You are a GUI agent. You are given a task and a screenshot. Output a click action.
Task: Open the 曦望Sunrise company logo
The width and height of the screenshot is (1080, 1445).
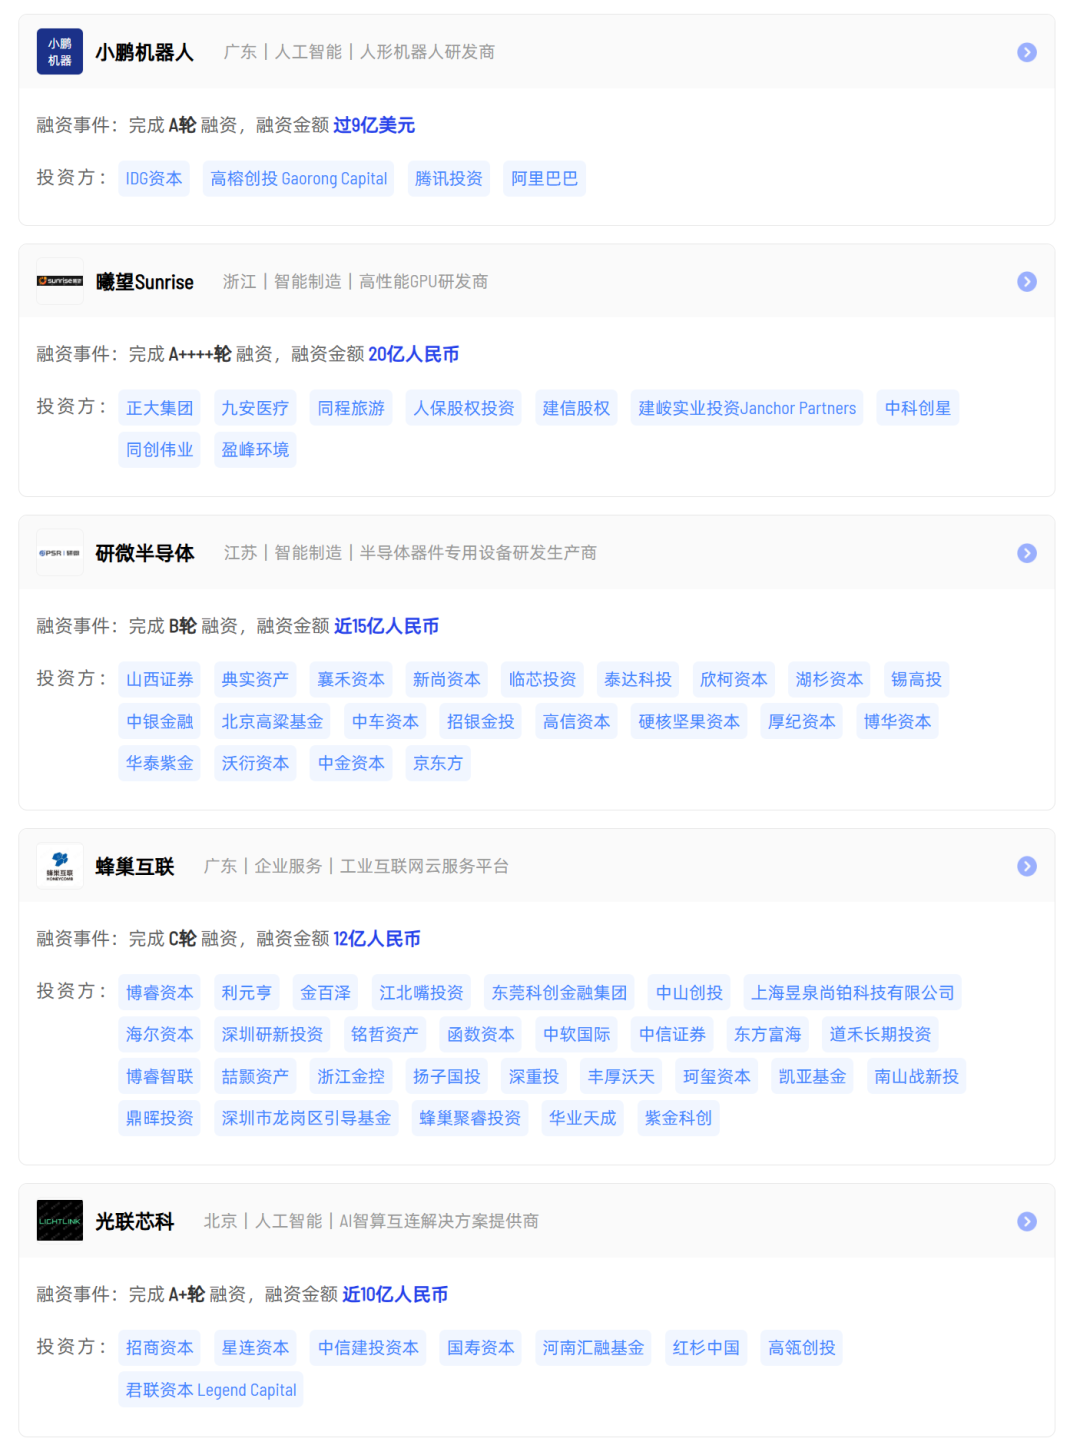(60, 281)
